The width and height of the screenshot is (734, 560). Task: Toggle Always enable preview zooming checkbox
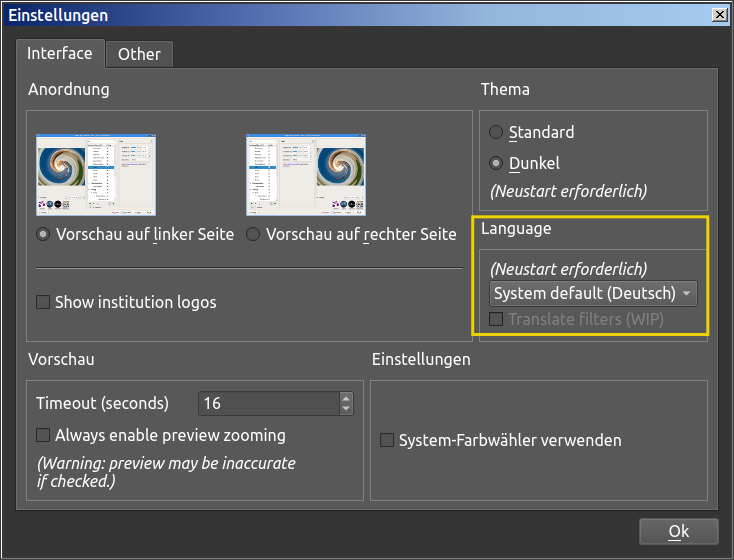click(43, 435)
